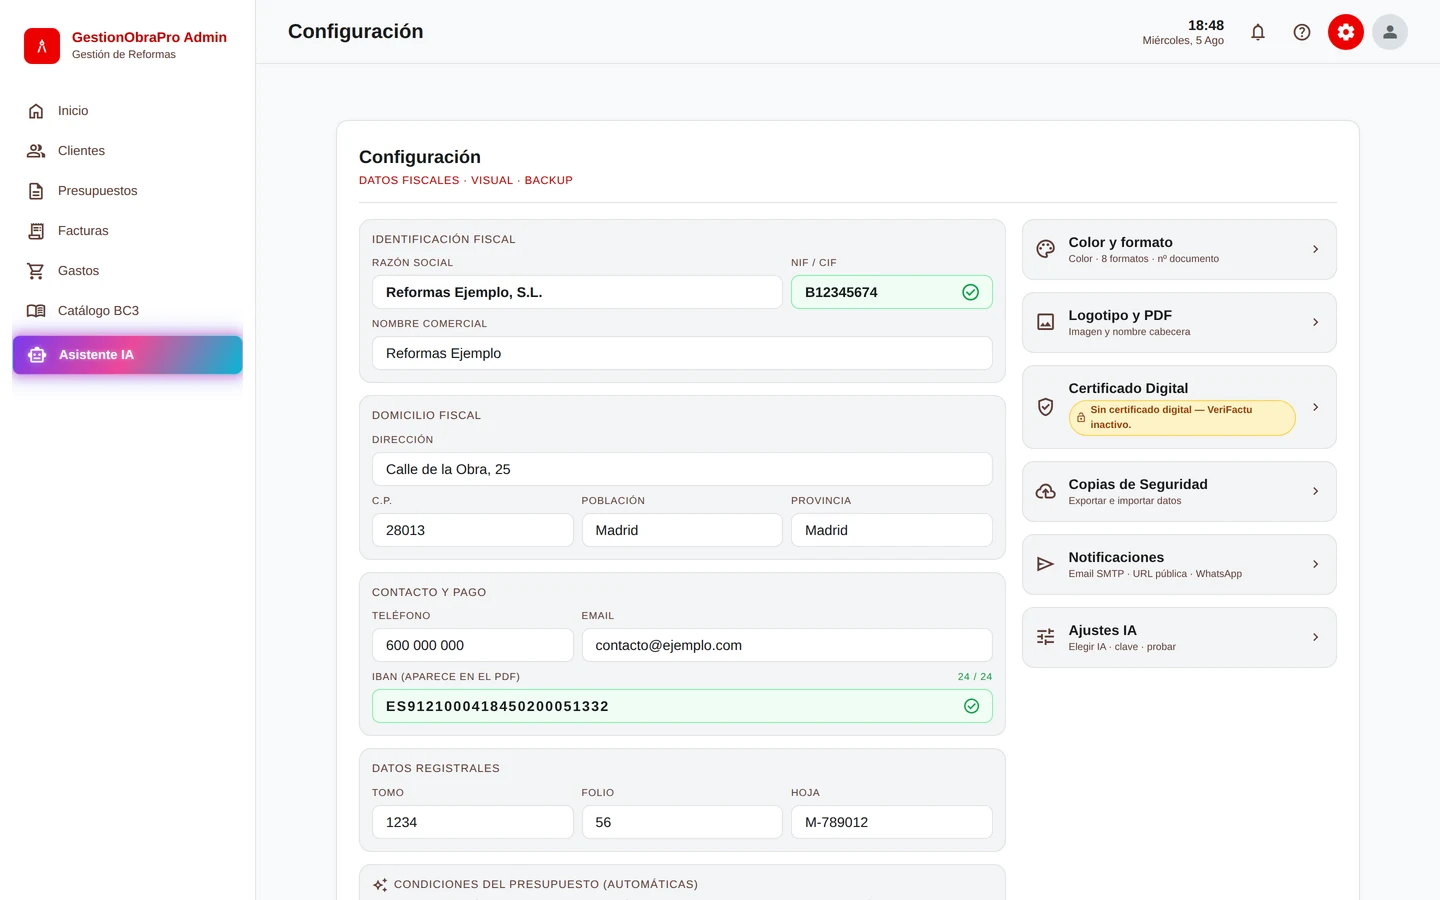
Task: Click the Clientes people icon
Action: tap(36, 151)
